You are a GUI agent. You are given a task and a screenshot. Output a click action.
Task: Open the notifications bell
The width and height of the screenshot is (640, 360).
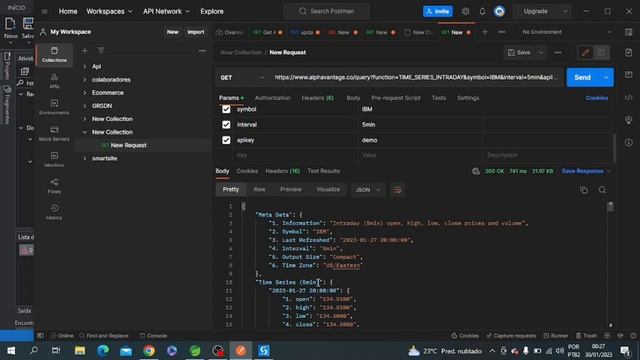click(482, 11)
